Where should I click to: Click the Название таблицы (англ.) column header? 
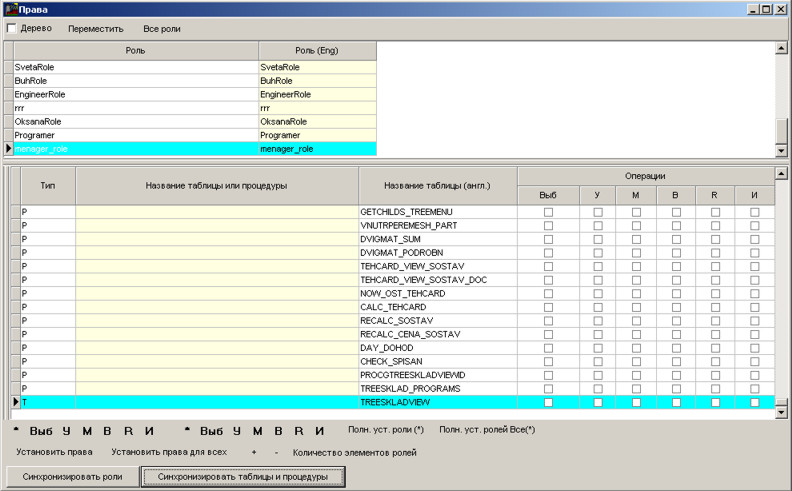tap(437, 186)
